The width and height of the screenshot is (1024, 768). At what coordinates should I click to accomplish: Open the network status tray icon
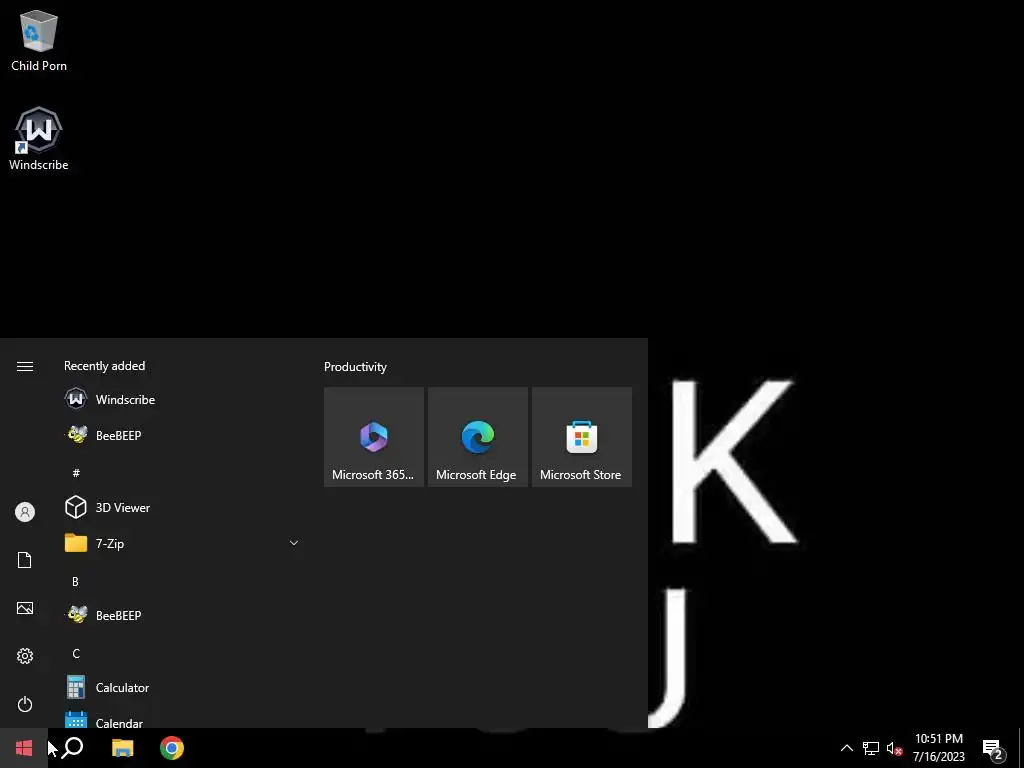coord(871,748)
